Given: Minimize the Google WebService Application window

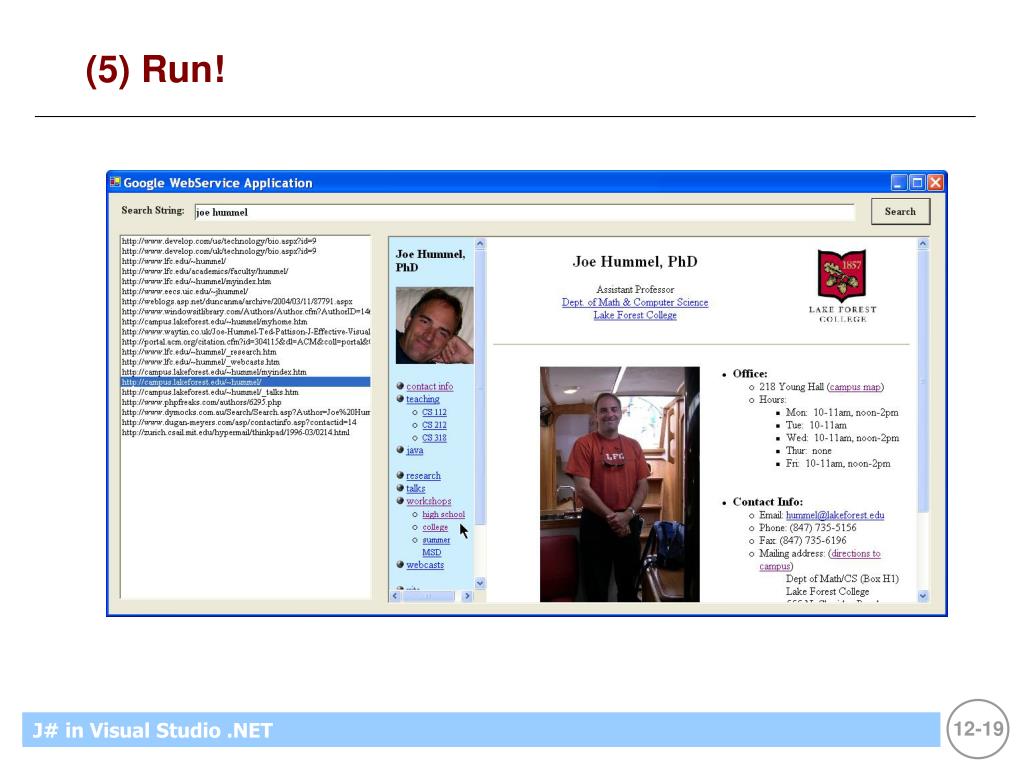Looking at the screenshot, I should coord(899,183).
